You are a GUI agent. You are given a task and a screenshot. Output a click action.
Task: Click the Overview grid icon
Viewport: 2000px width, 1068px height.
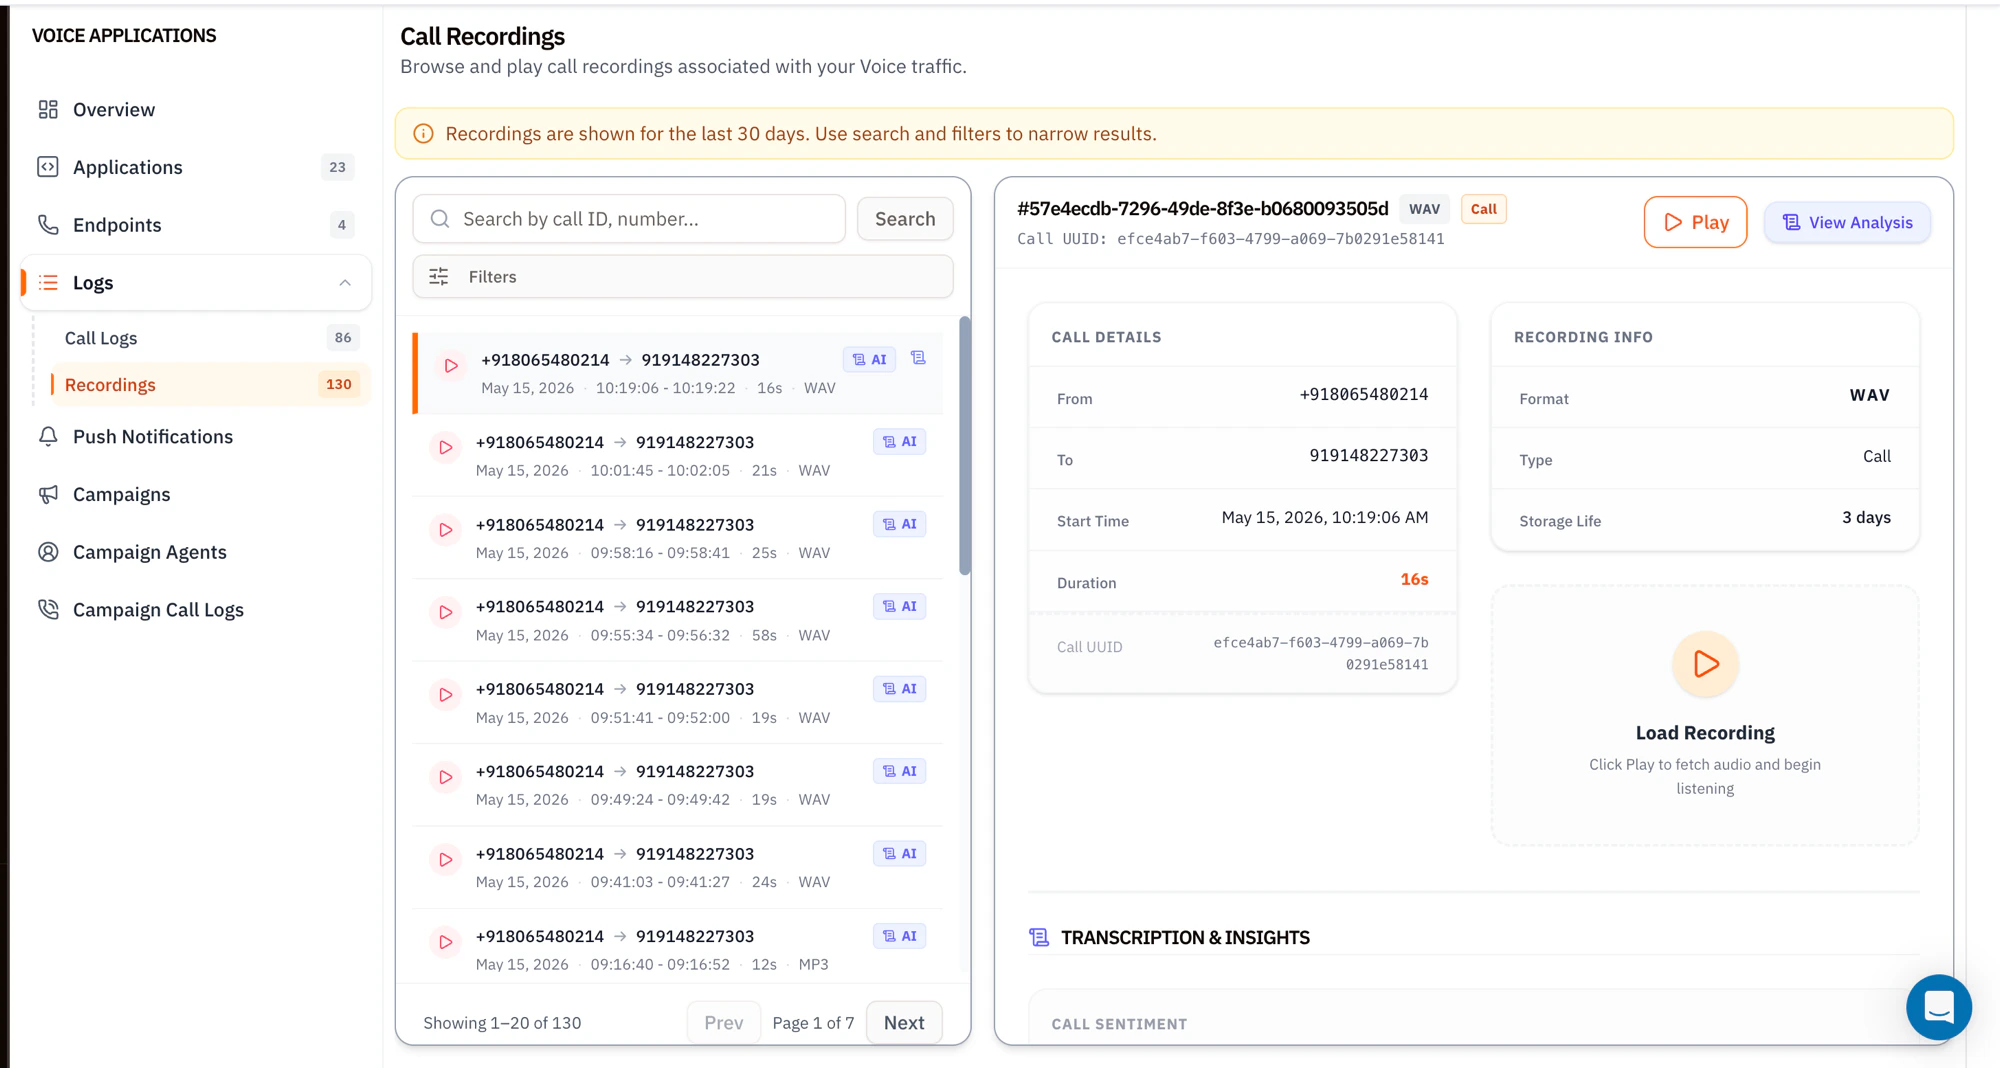48,109
